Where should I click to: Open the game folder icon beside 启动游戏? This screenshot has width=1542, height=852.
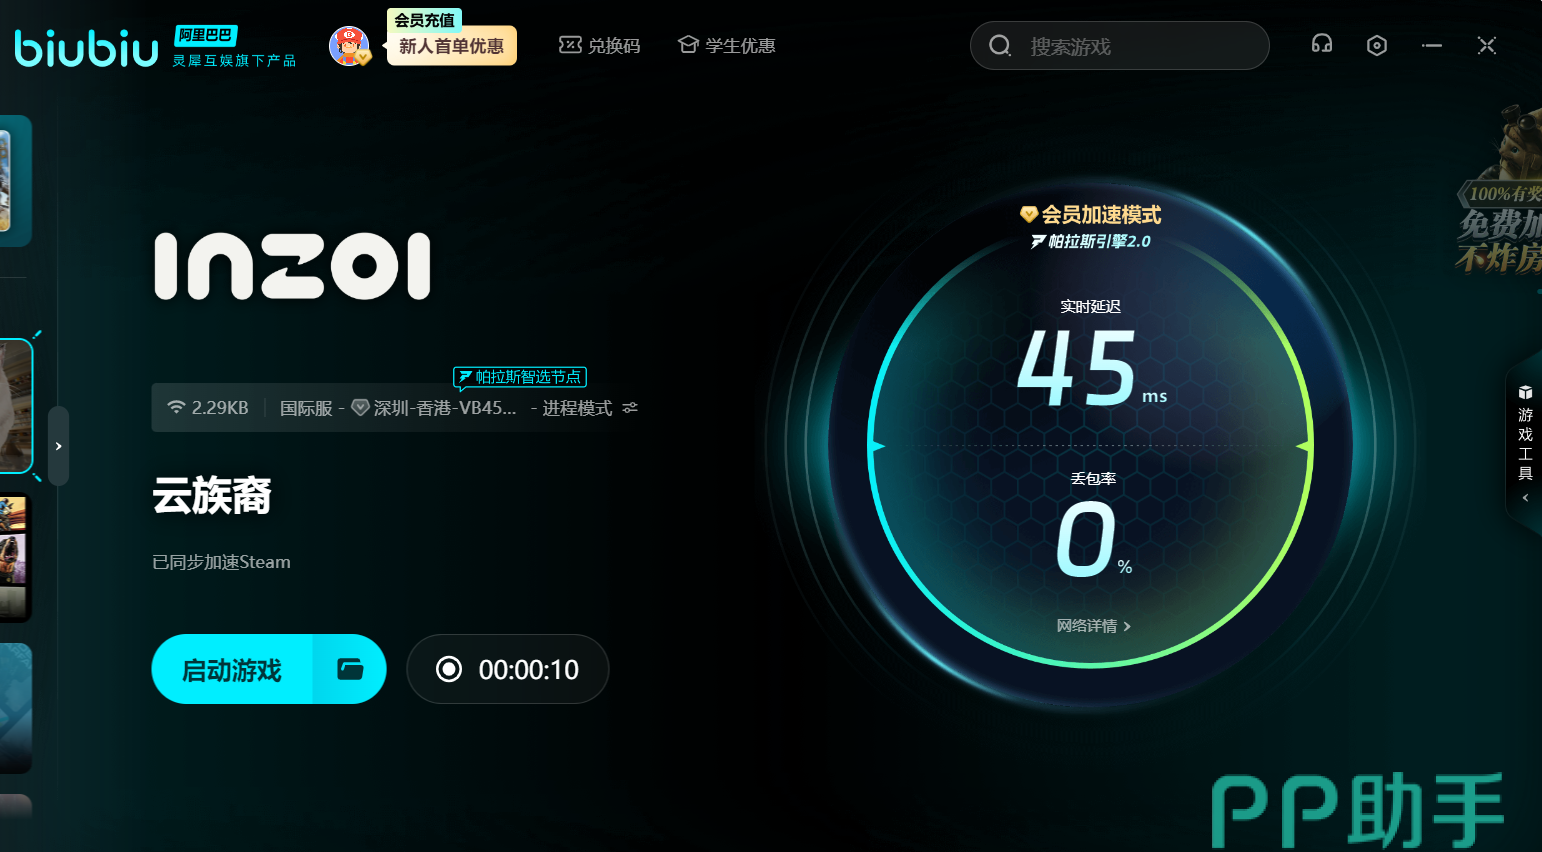[x=350, y=669]
